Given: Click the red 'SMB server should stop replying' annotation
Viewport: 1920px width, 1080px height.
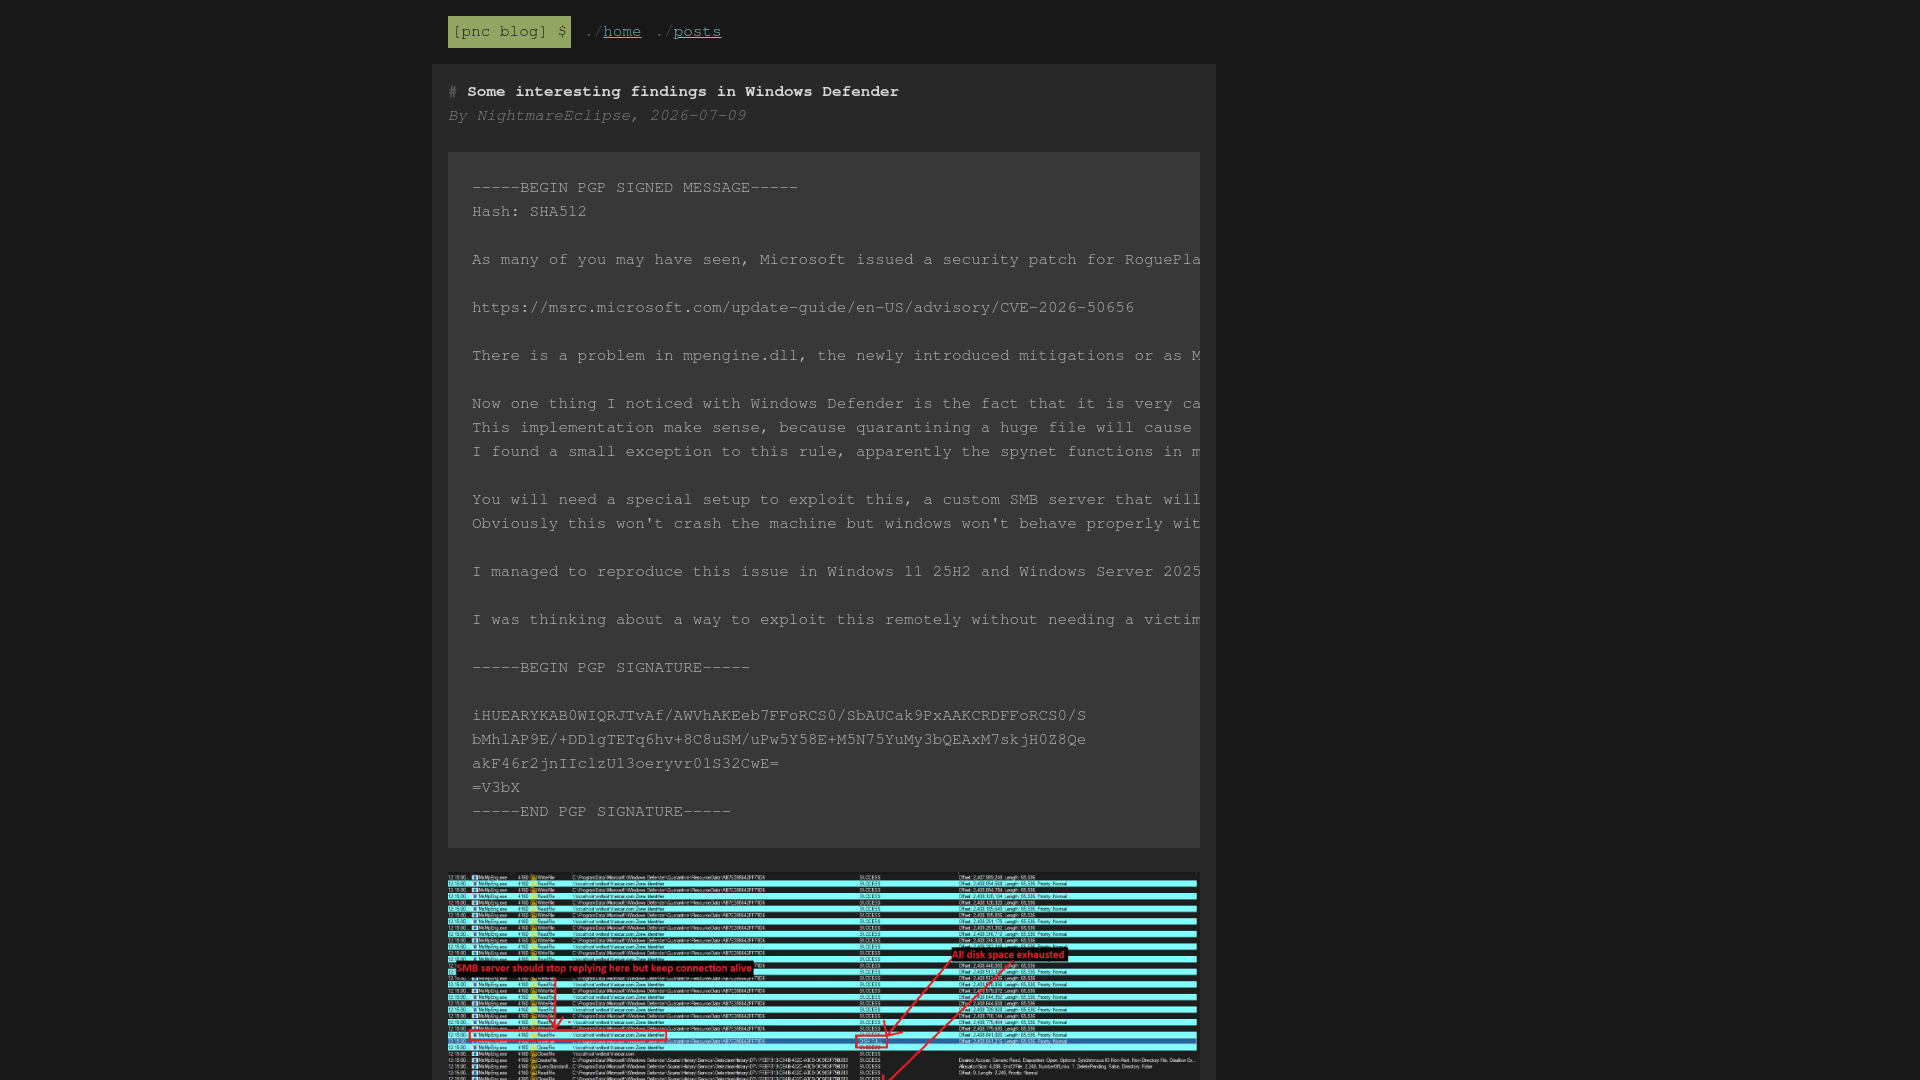Looking at the screenshot, I should coord(603,968).
